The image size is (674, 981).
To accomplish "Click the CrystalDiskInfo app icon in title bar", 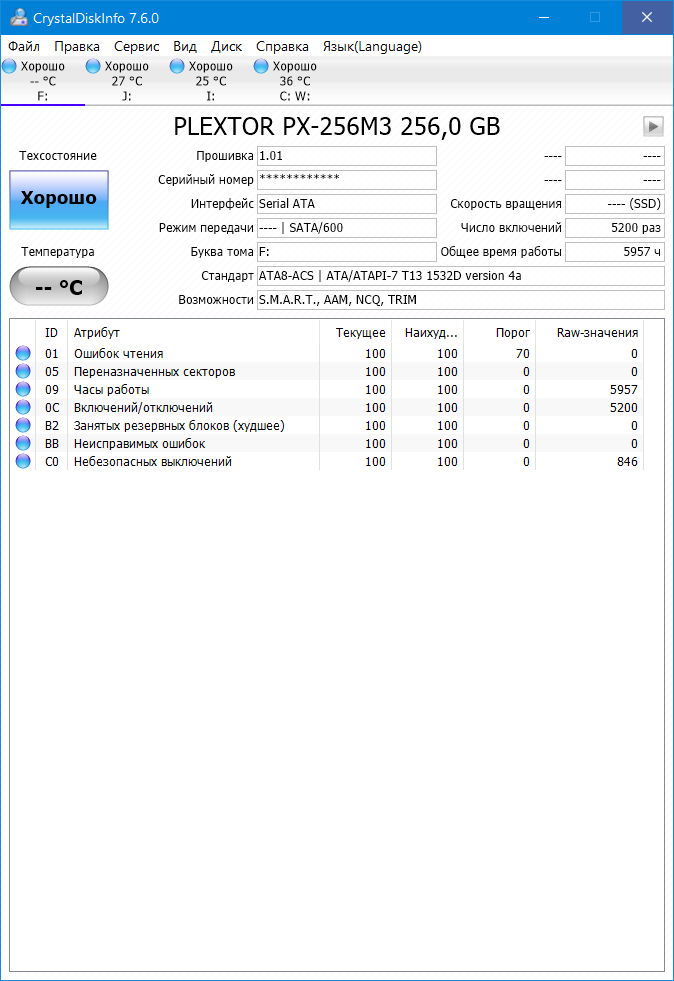I will 18,18.
